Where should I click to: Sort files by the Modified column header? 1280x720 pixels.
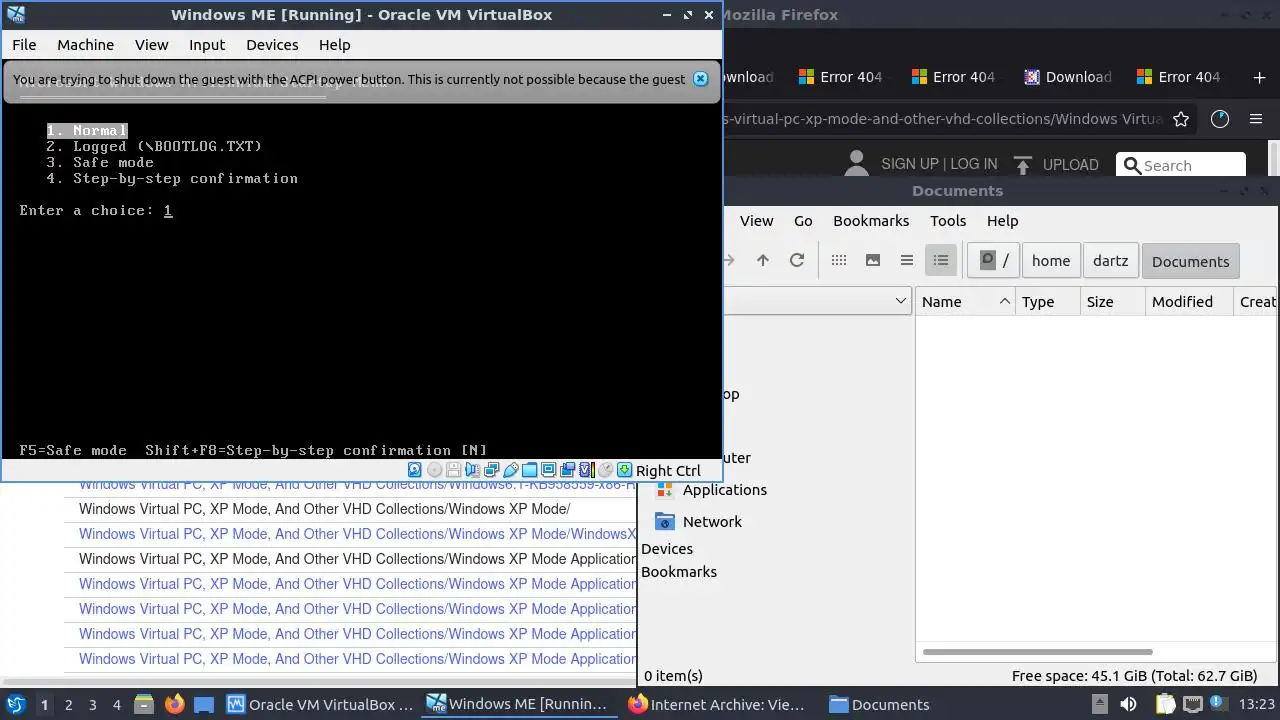click(x=1188, y=301)
